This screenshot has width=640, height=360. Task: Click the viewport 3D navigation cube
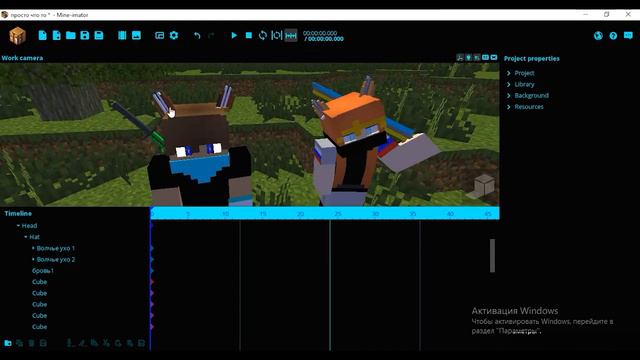coord(484,186)
